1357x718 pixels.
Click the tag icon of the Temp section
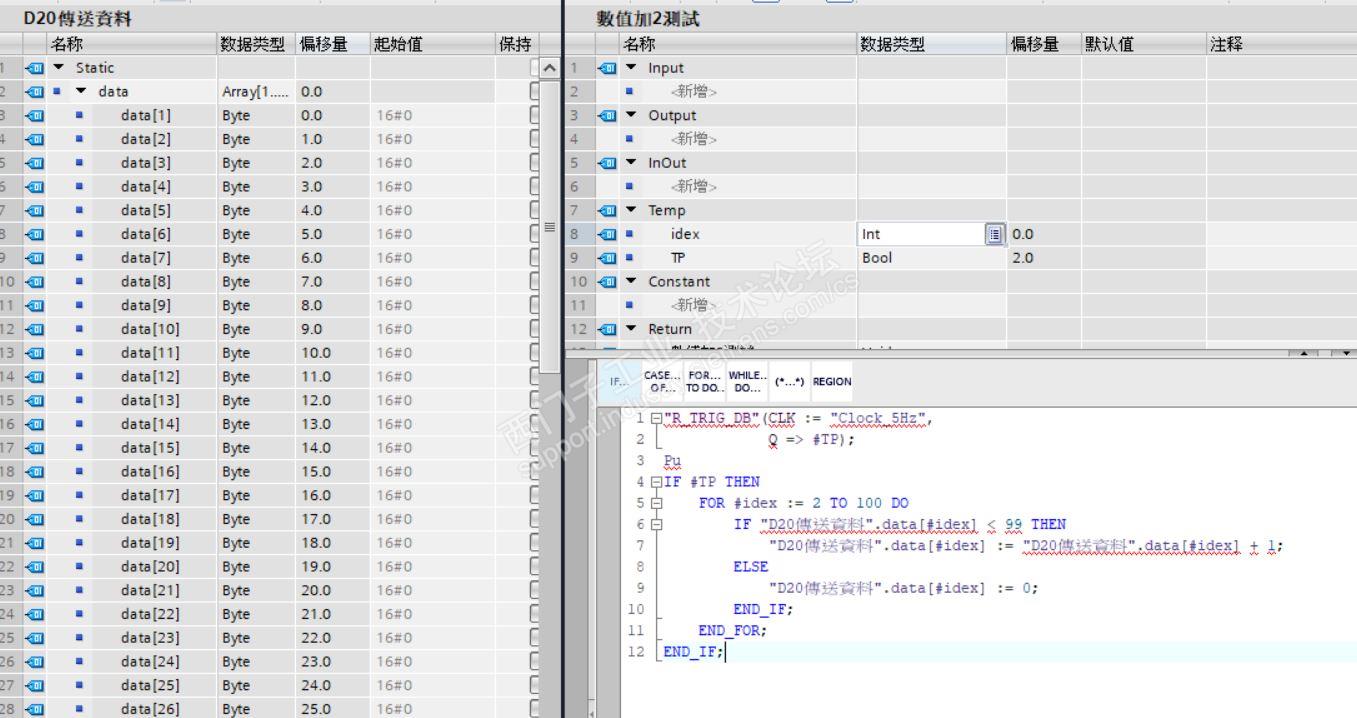point(607,210)
